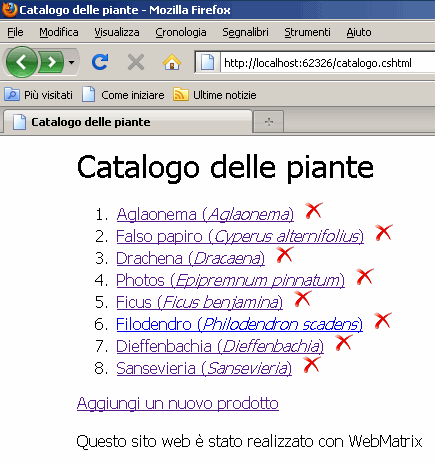This screenshot has width=435, height=463.
Task: Open a new tab with plus button
Action: click(269, 122)
